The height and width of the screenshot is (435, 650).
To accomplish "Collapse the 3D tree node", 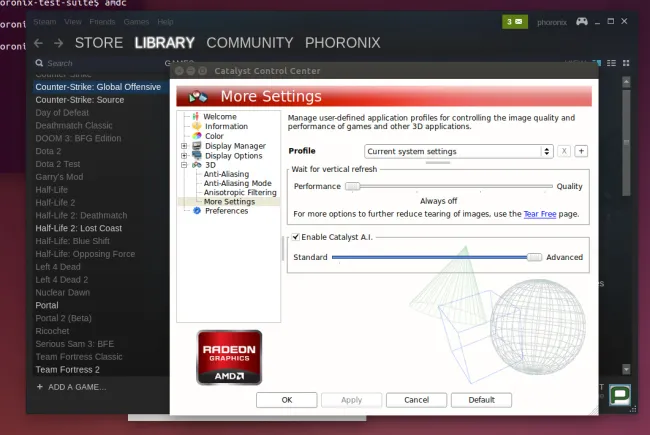I will [184, 165].
